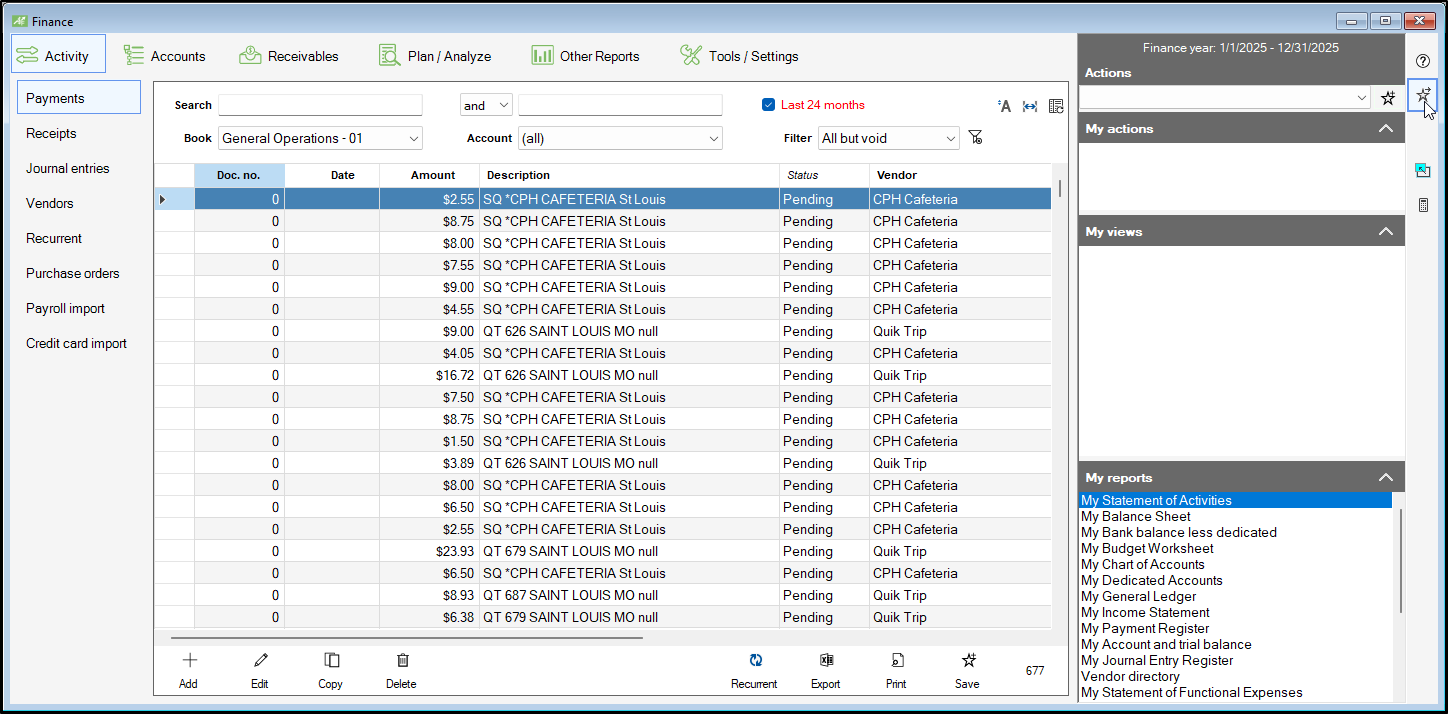Click the Recurrent refresh icon

[x=755, y=661]
